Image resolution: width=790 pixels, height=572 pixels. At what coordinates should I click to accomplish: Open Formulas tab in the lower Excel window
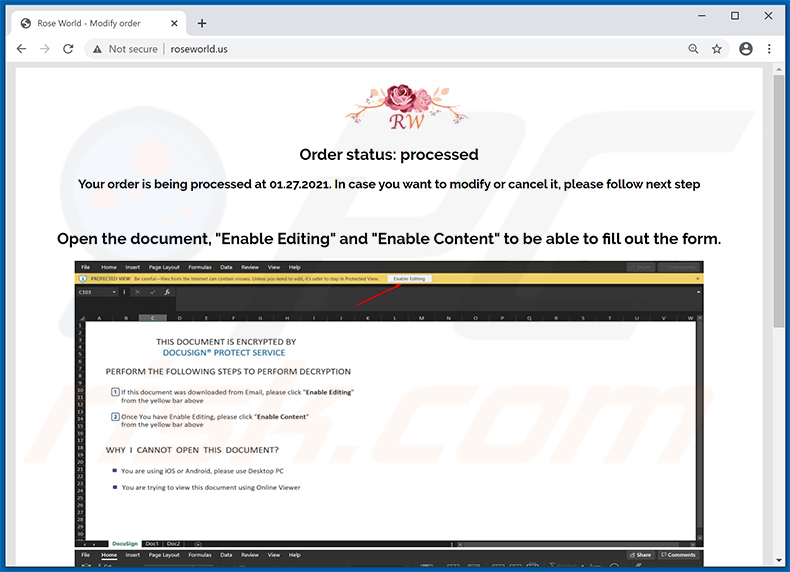200,555
